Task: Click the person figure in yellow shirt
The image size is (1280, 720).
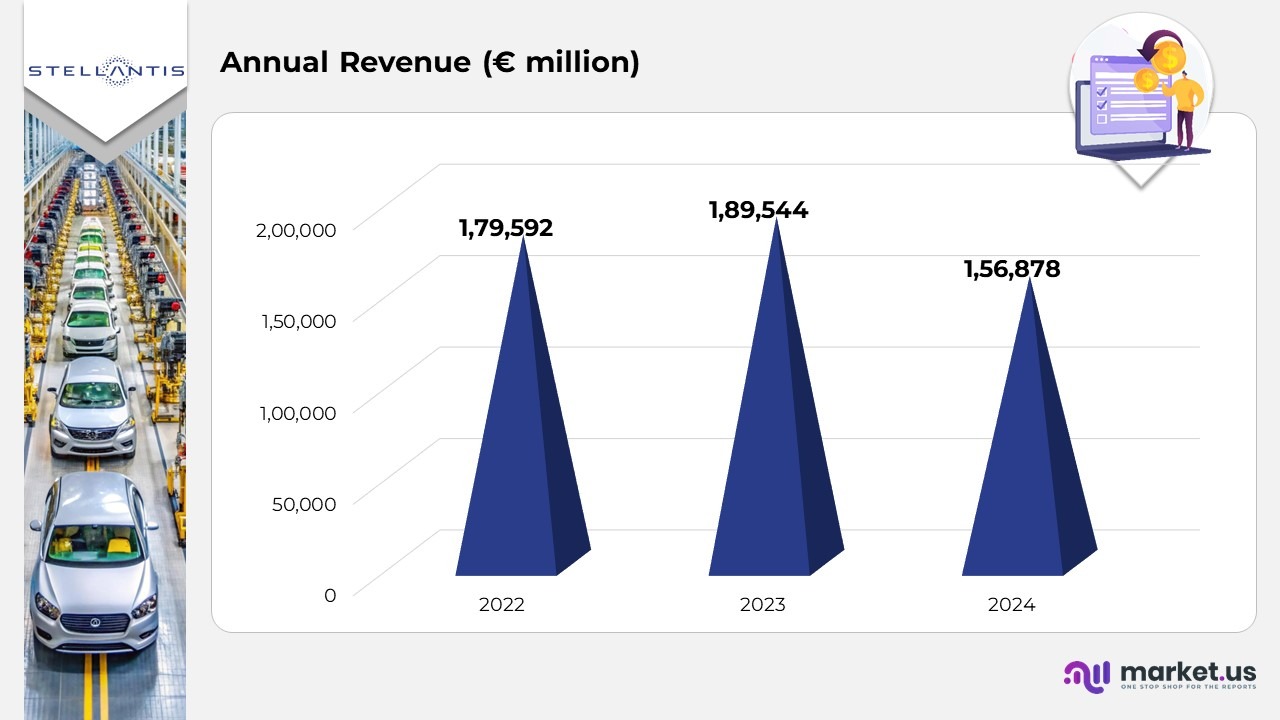Action: 1186,105
